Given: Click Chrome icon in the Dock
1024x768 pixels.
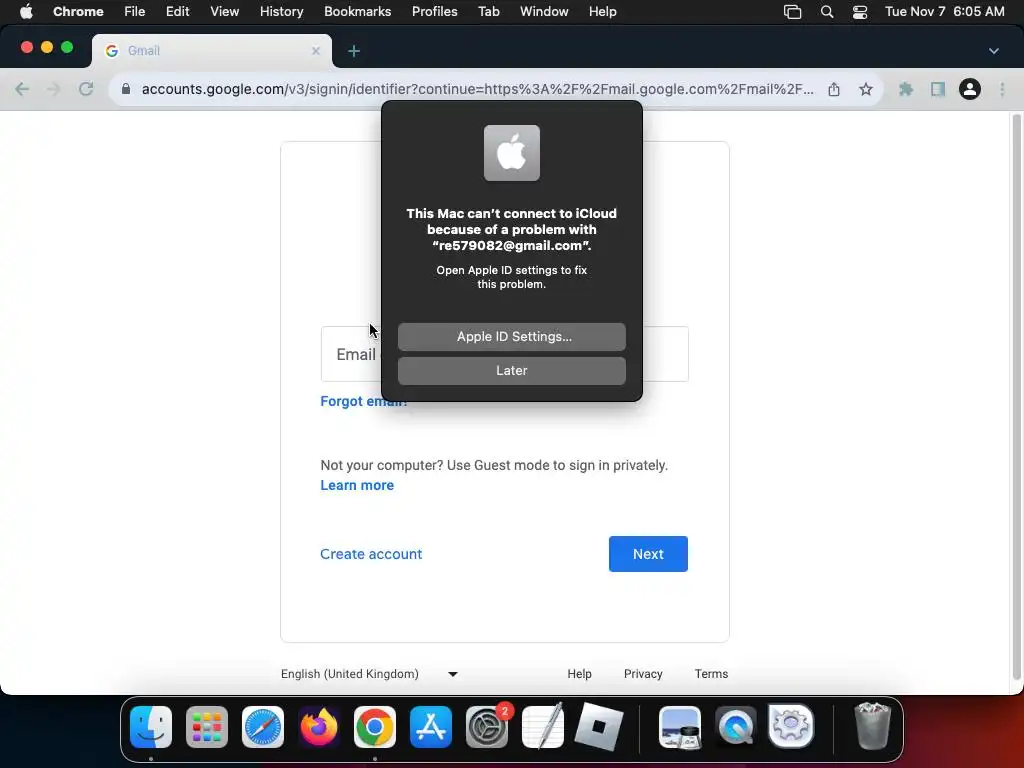Looking at the screenshot, I should click(x=375, y=727).
